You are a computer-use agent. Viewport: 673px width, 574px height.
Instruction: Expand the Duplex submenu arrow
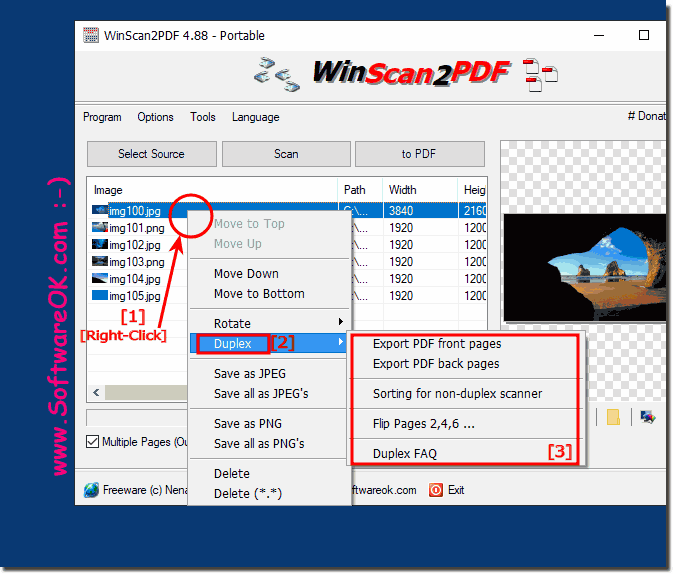coord(340,342)
